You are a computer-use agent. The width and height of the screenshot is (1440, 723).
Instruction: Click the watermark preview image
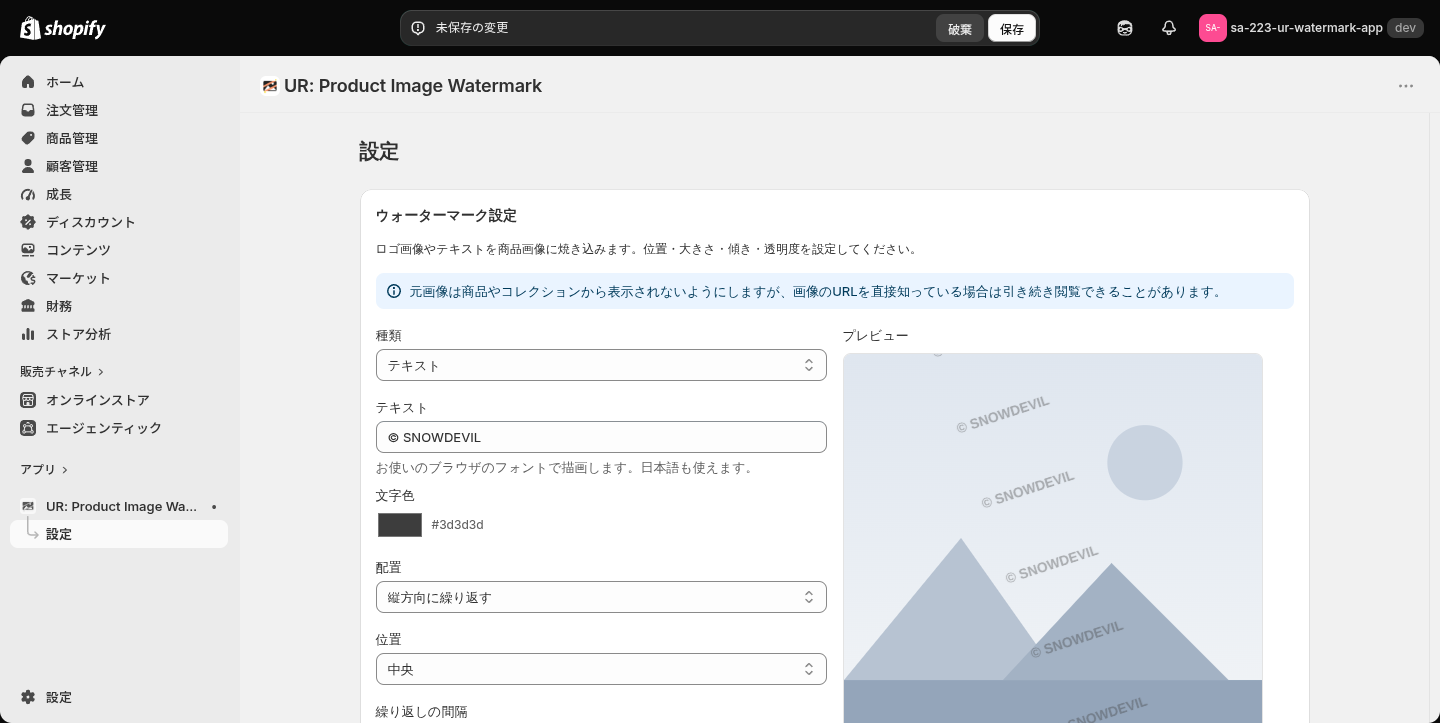click(x=1052, y=538)
